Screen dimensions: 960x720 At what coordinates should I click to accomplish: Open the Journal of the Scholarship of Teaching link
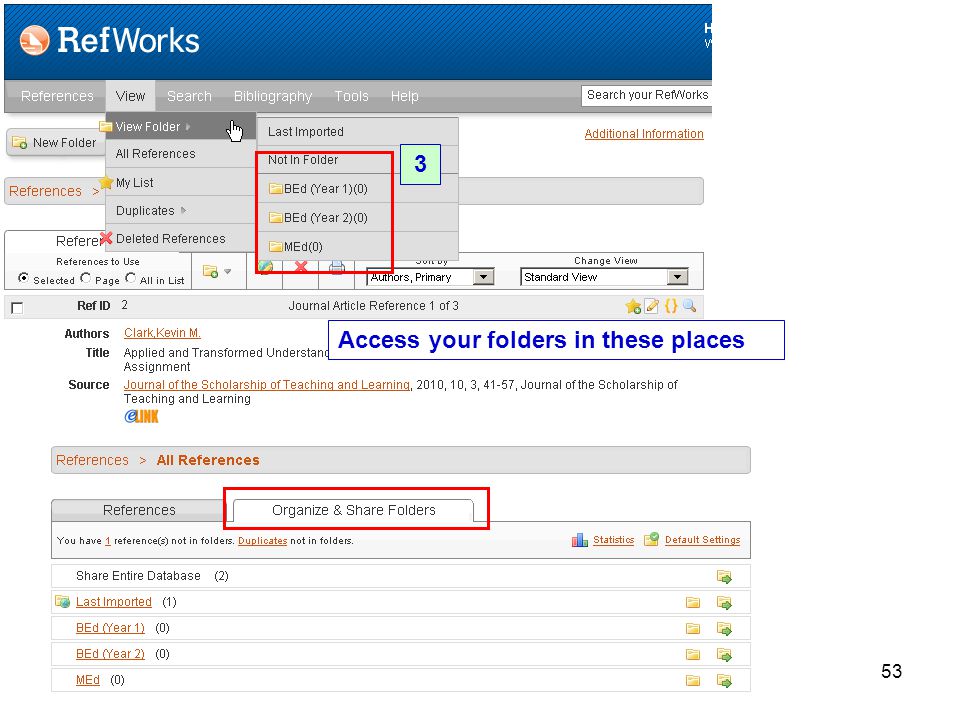tap(267, 384)
